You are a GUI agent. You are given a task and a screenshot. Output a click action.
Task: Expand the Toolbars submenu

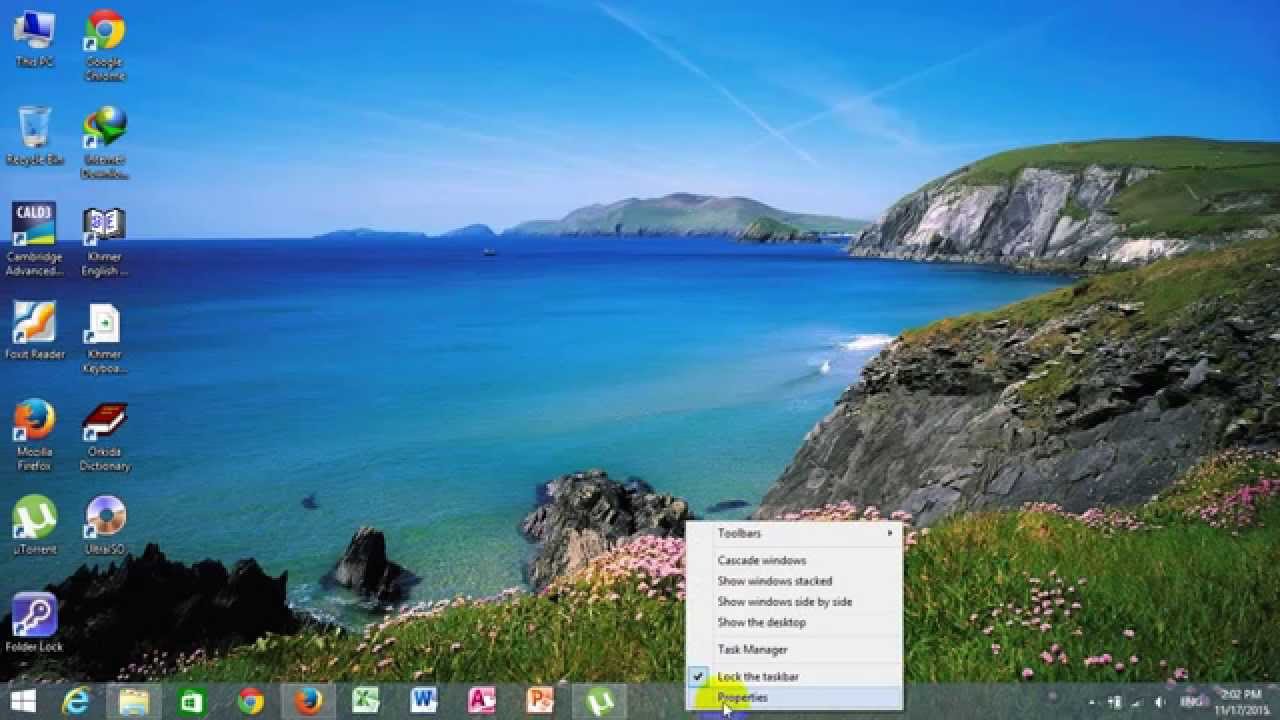coord(795,534)
